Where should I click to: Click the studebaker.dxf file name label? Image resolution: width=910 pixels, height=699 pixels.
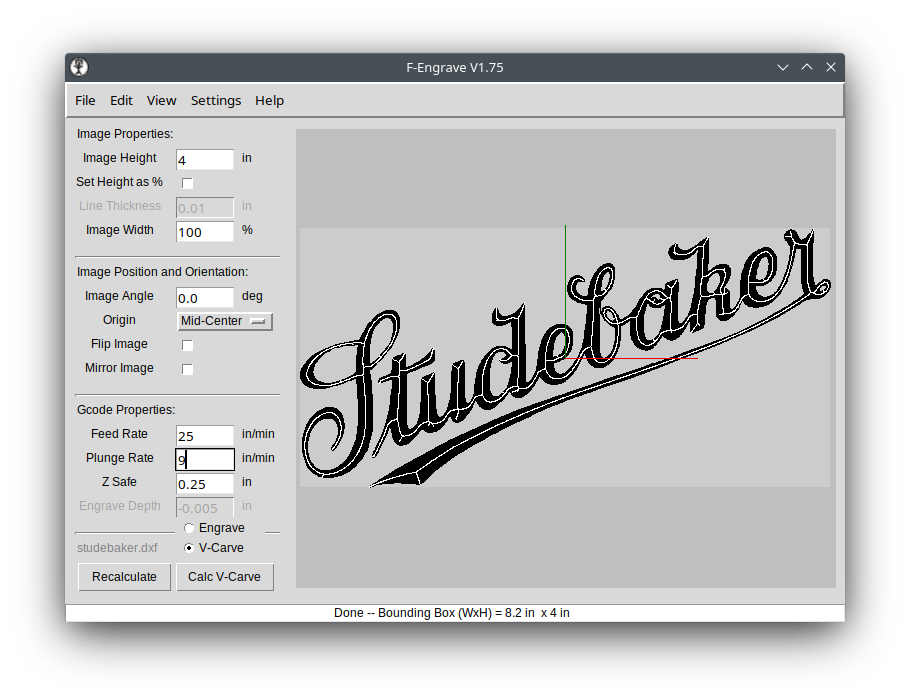117,547
